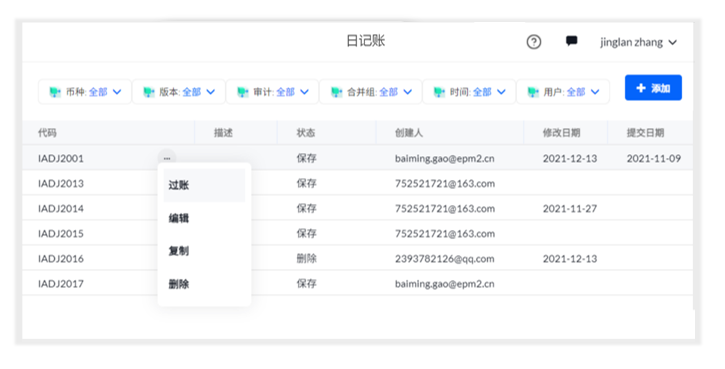Select the IADJ2001 code cell

61,158
